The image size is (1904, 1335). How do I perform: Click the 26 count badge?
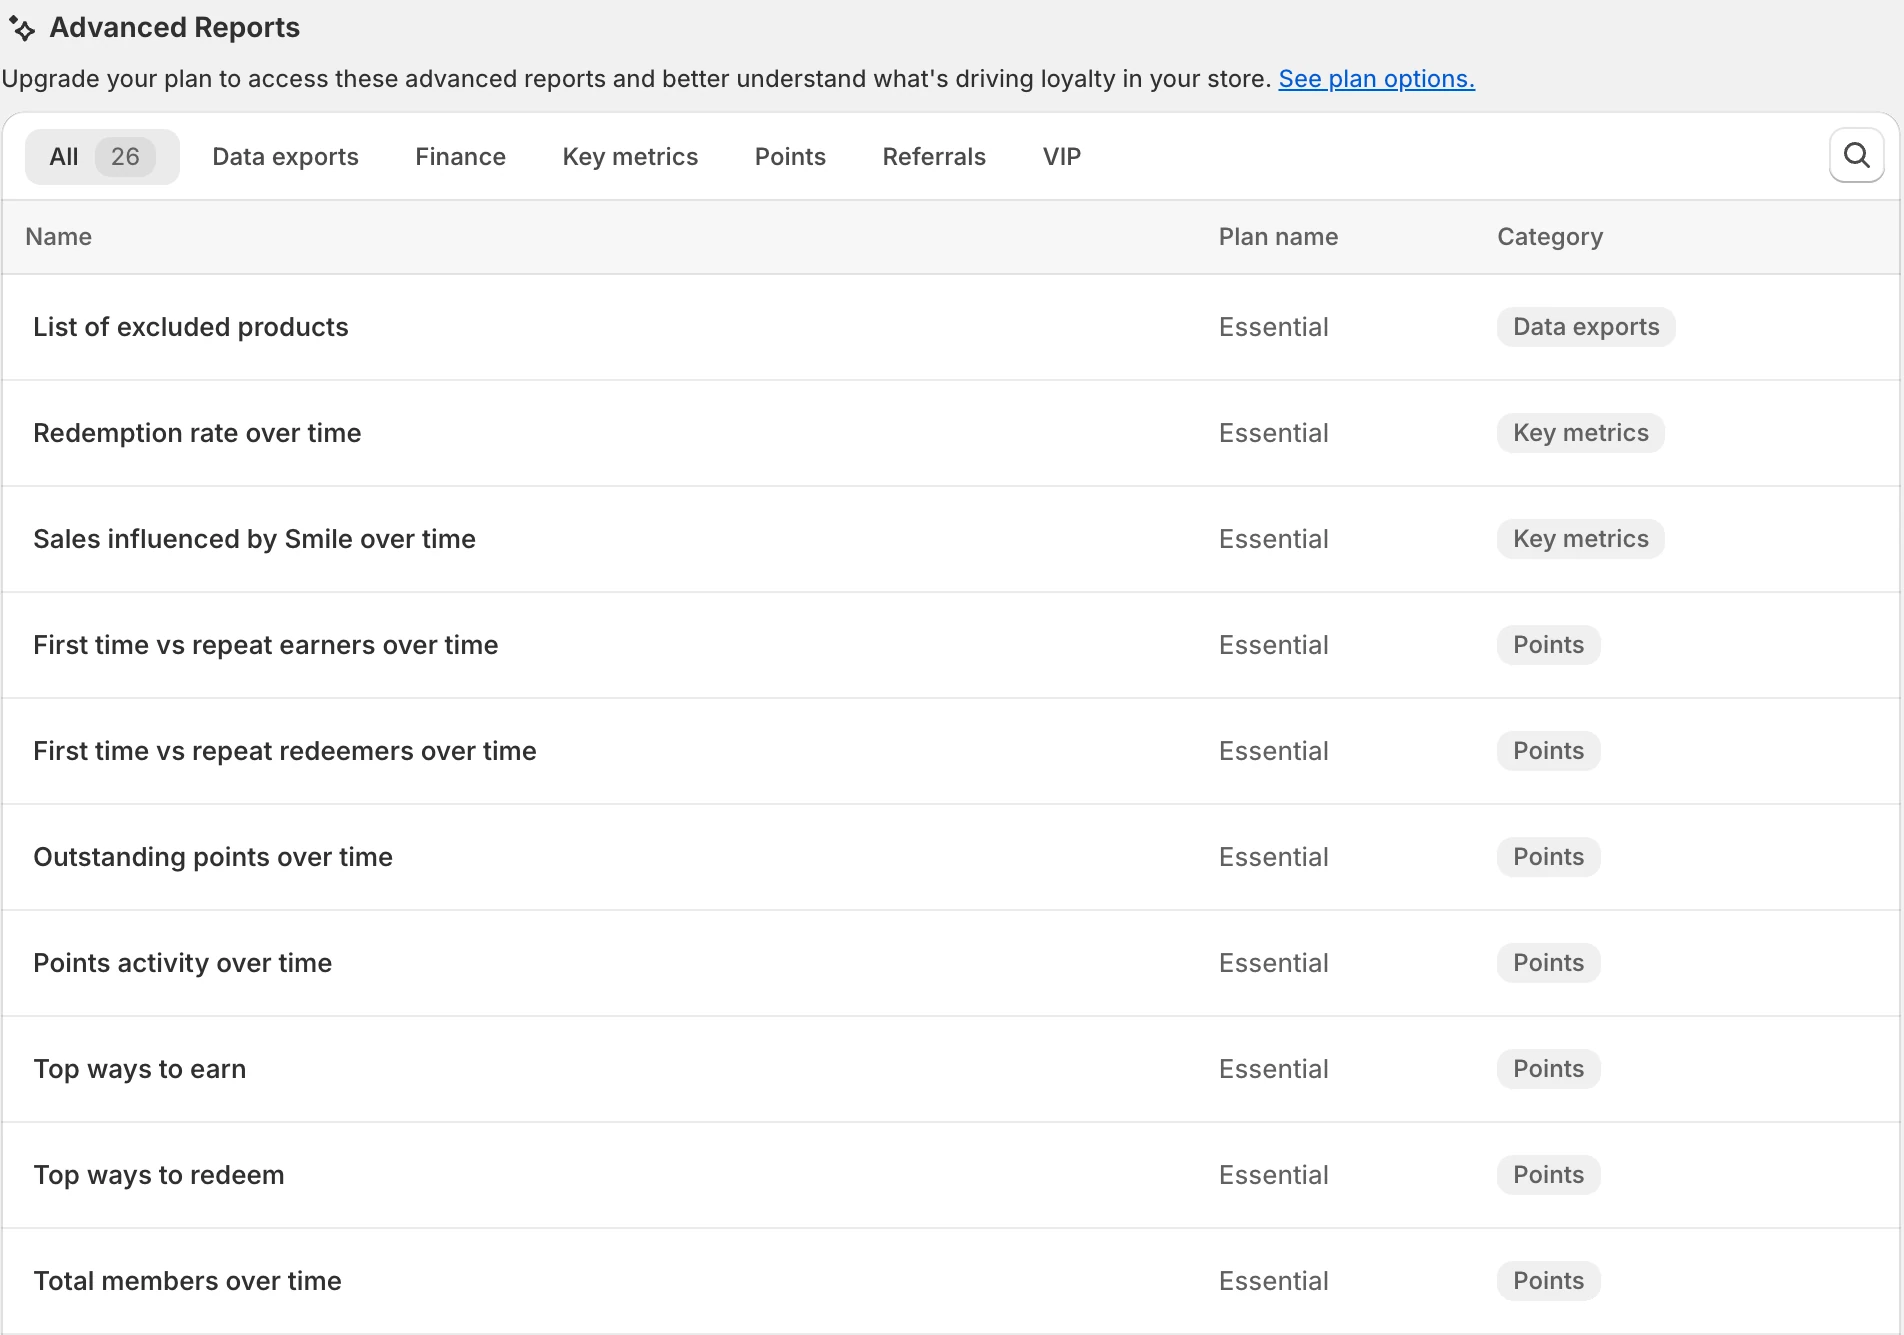(x=125, y=157)
